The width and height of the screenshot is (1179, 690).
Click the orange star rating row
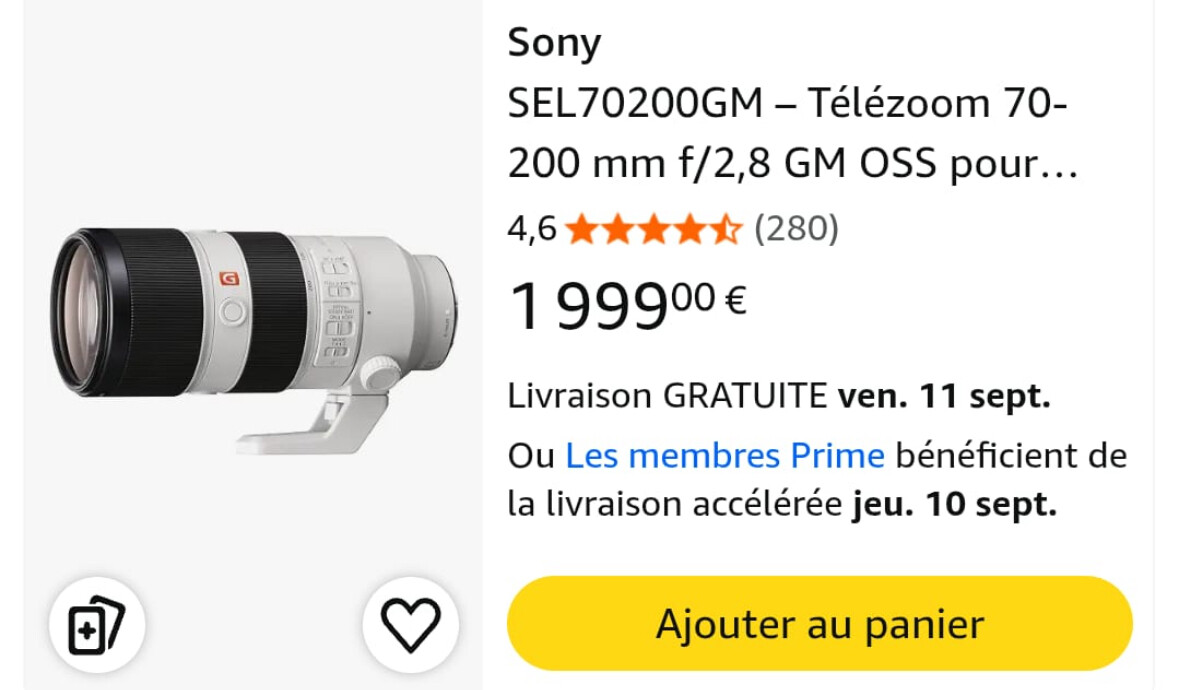pyautogui.click(x=653, y=228)
